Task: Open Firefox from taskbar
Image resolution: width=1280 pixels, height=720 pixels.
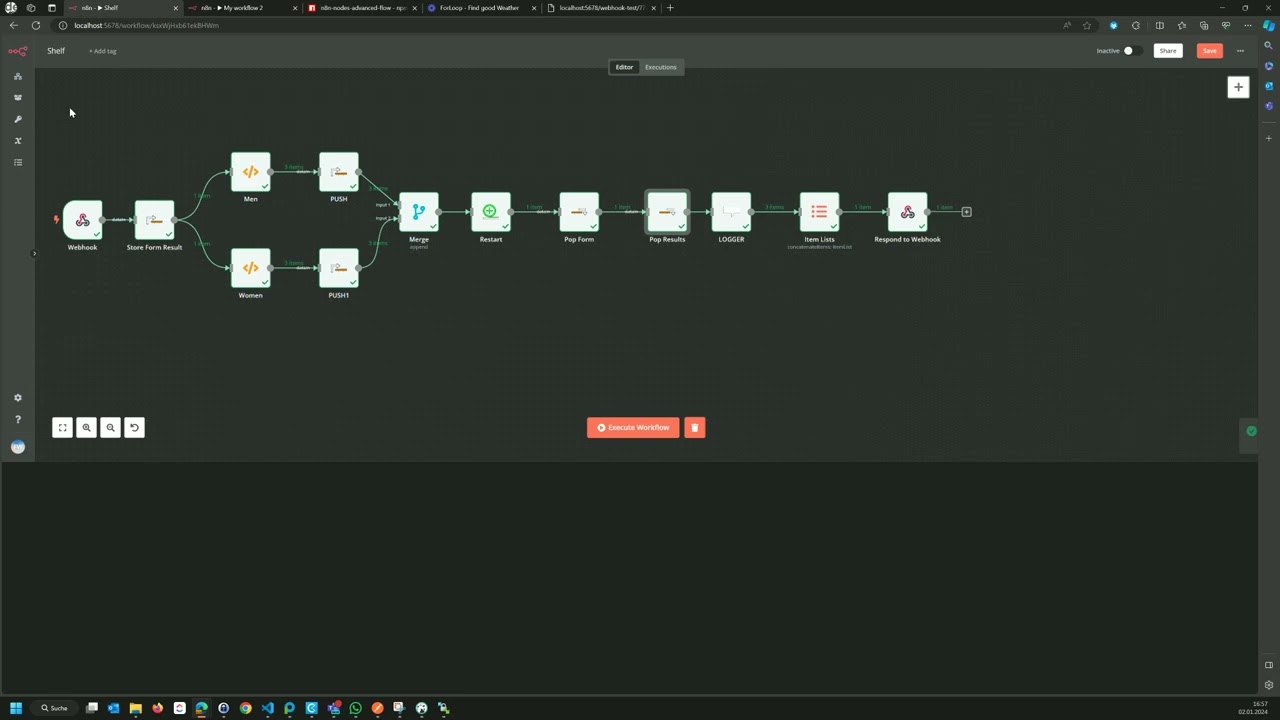Action: (157, 708)
